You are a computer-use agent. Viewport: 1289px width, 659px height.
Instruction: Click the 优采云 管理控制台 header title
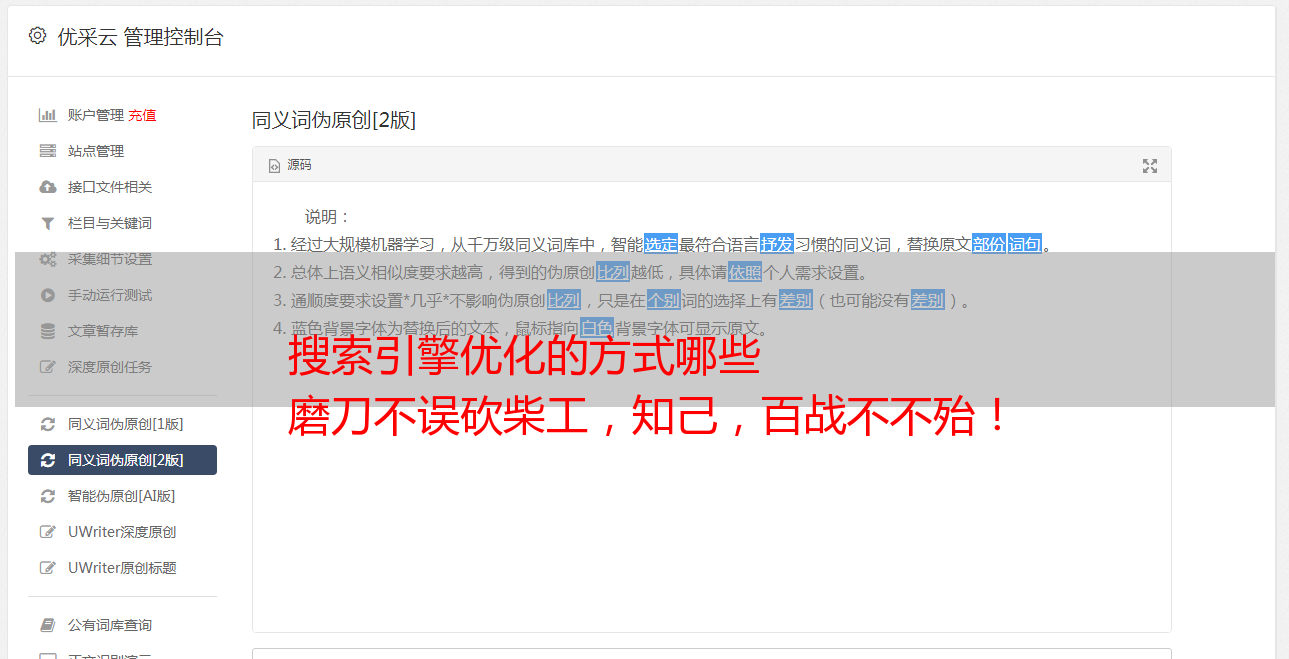click(x=140, y=37)
